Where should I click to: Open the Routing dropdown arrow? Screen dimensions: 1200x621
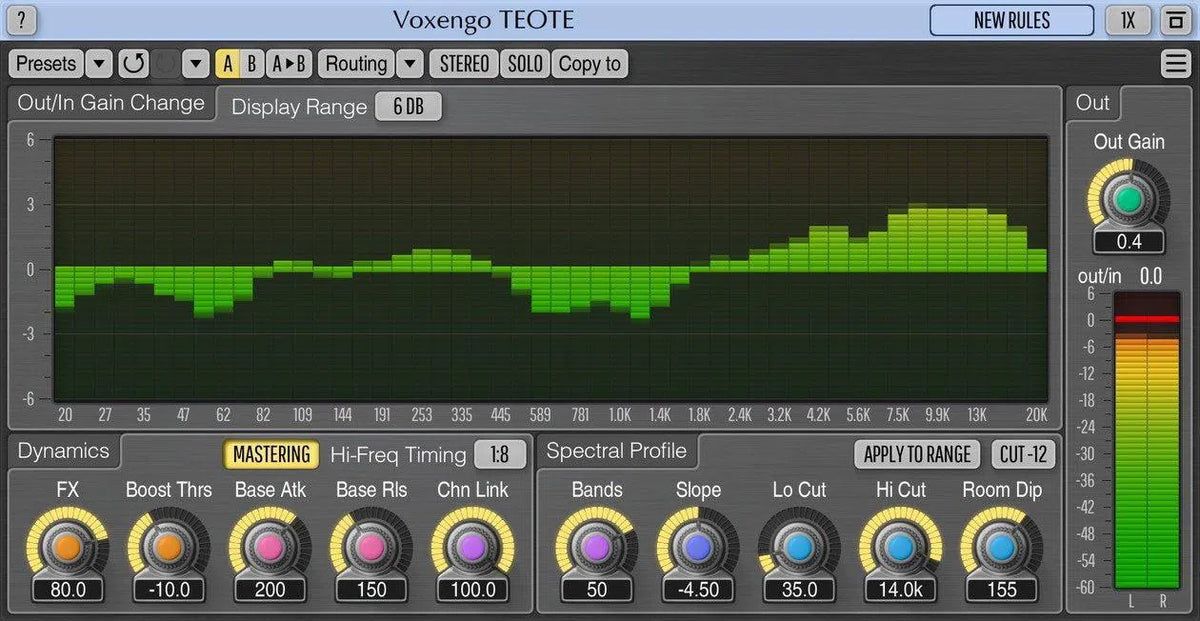[x=410, y=63]
